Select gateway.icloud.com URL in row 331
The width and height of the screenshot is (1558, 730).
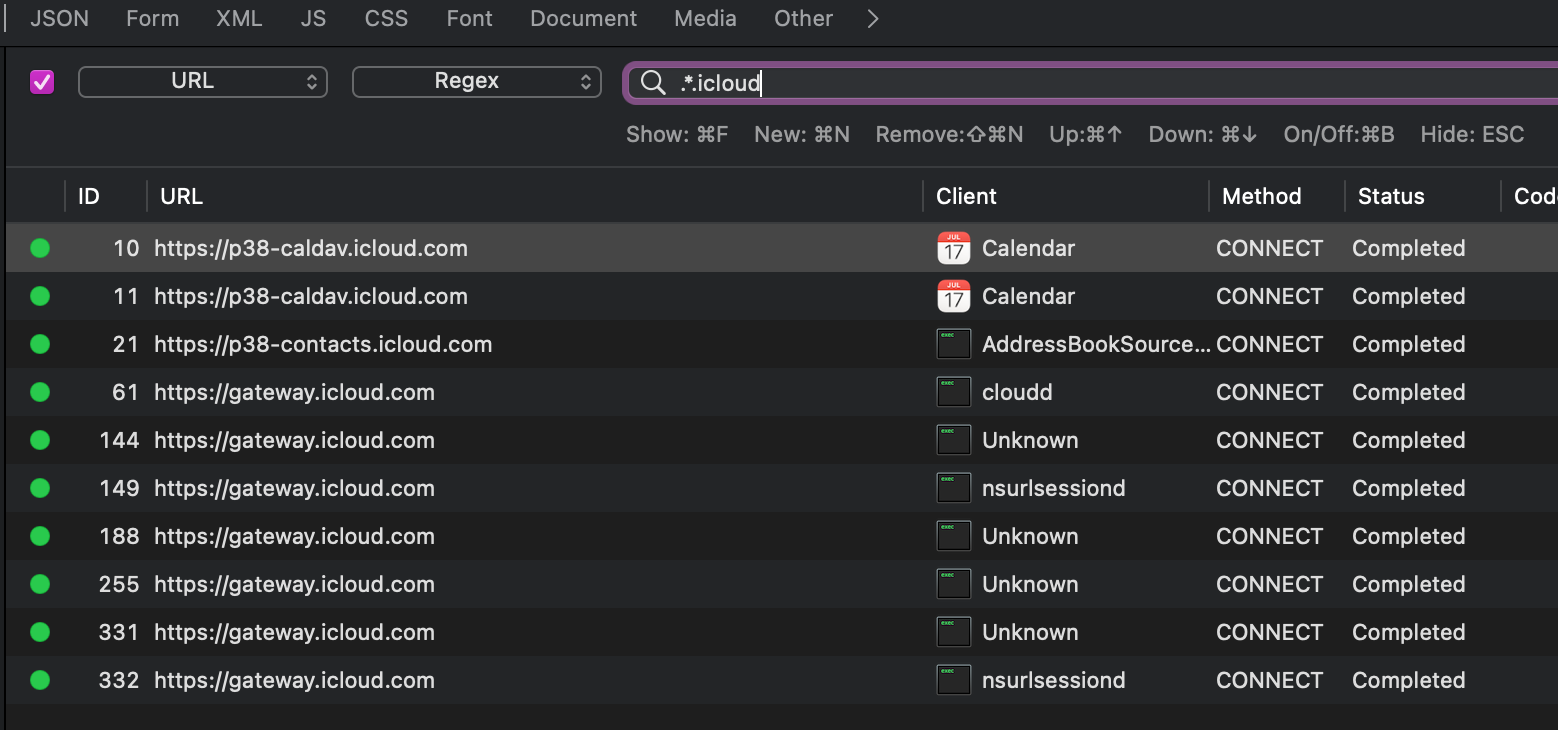click(x=294, y=632)
